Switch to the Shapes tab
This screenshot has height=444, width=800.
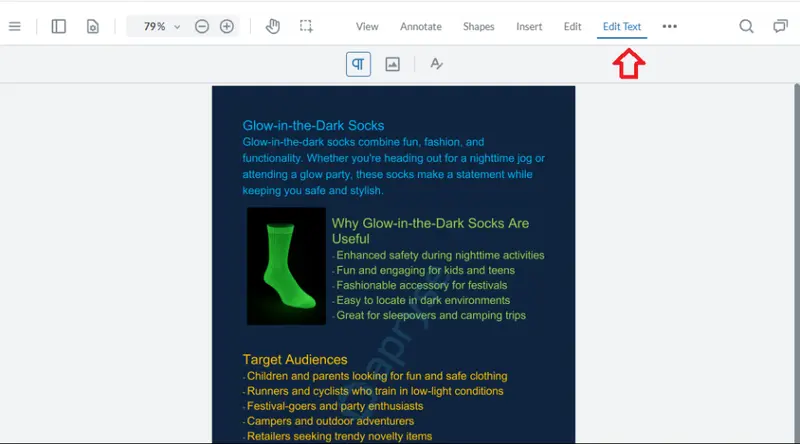[479, 27]
